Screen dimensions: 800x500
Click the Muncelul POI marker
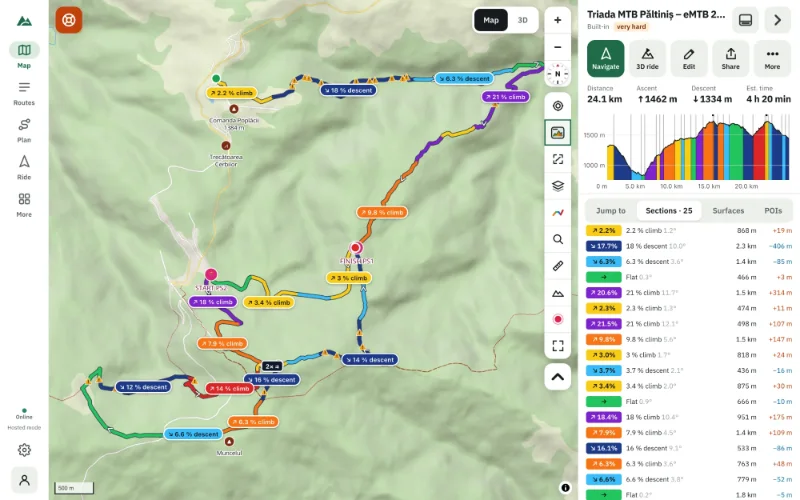[230, 441]
